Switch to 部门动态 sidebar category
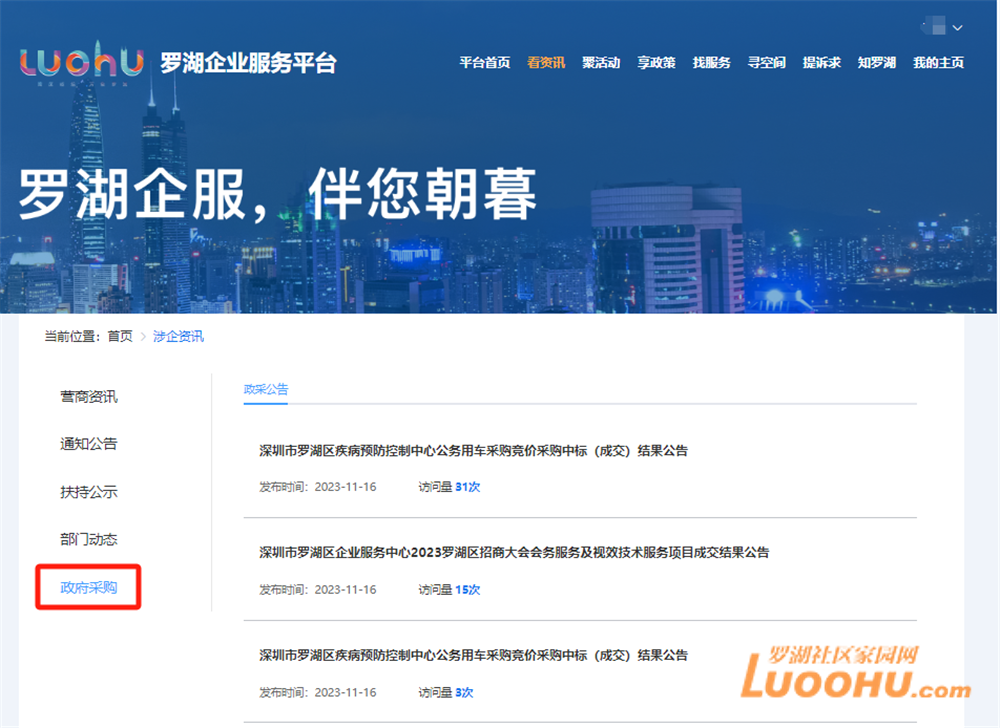 click(88, 540)
